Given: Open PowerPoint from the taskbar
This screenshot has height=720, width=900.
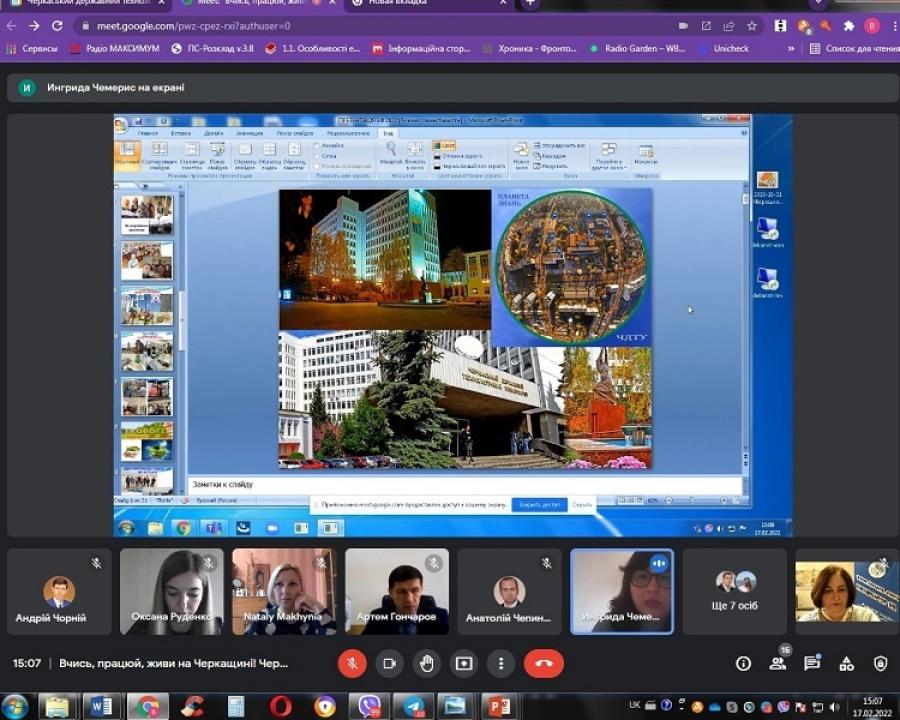Looking at the screenshot, I should 499,707.
